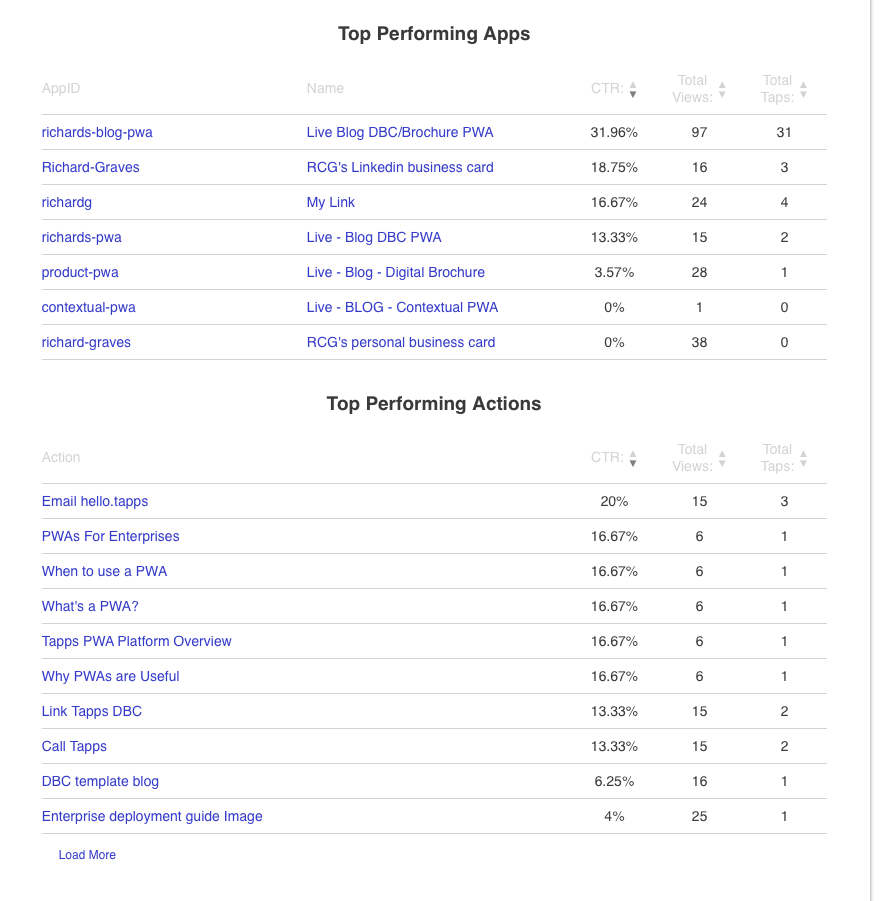The height and width of the screenshot is (901, 894).
Task: Sort actions table by Total Taps arrows
Action: tap(803, 458)
